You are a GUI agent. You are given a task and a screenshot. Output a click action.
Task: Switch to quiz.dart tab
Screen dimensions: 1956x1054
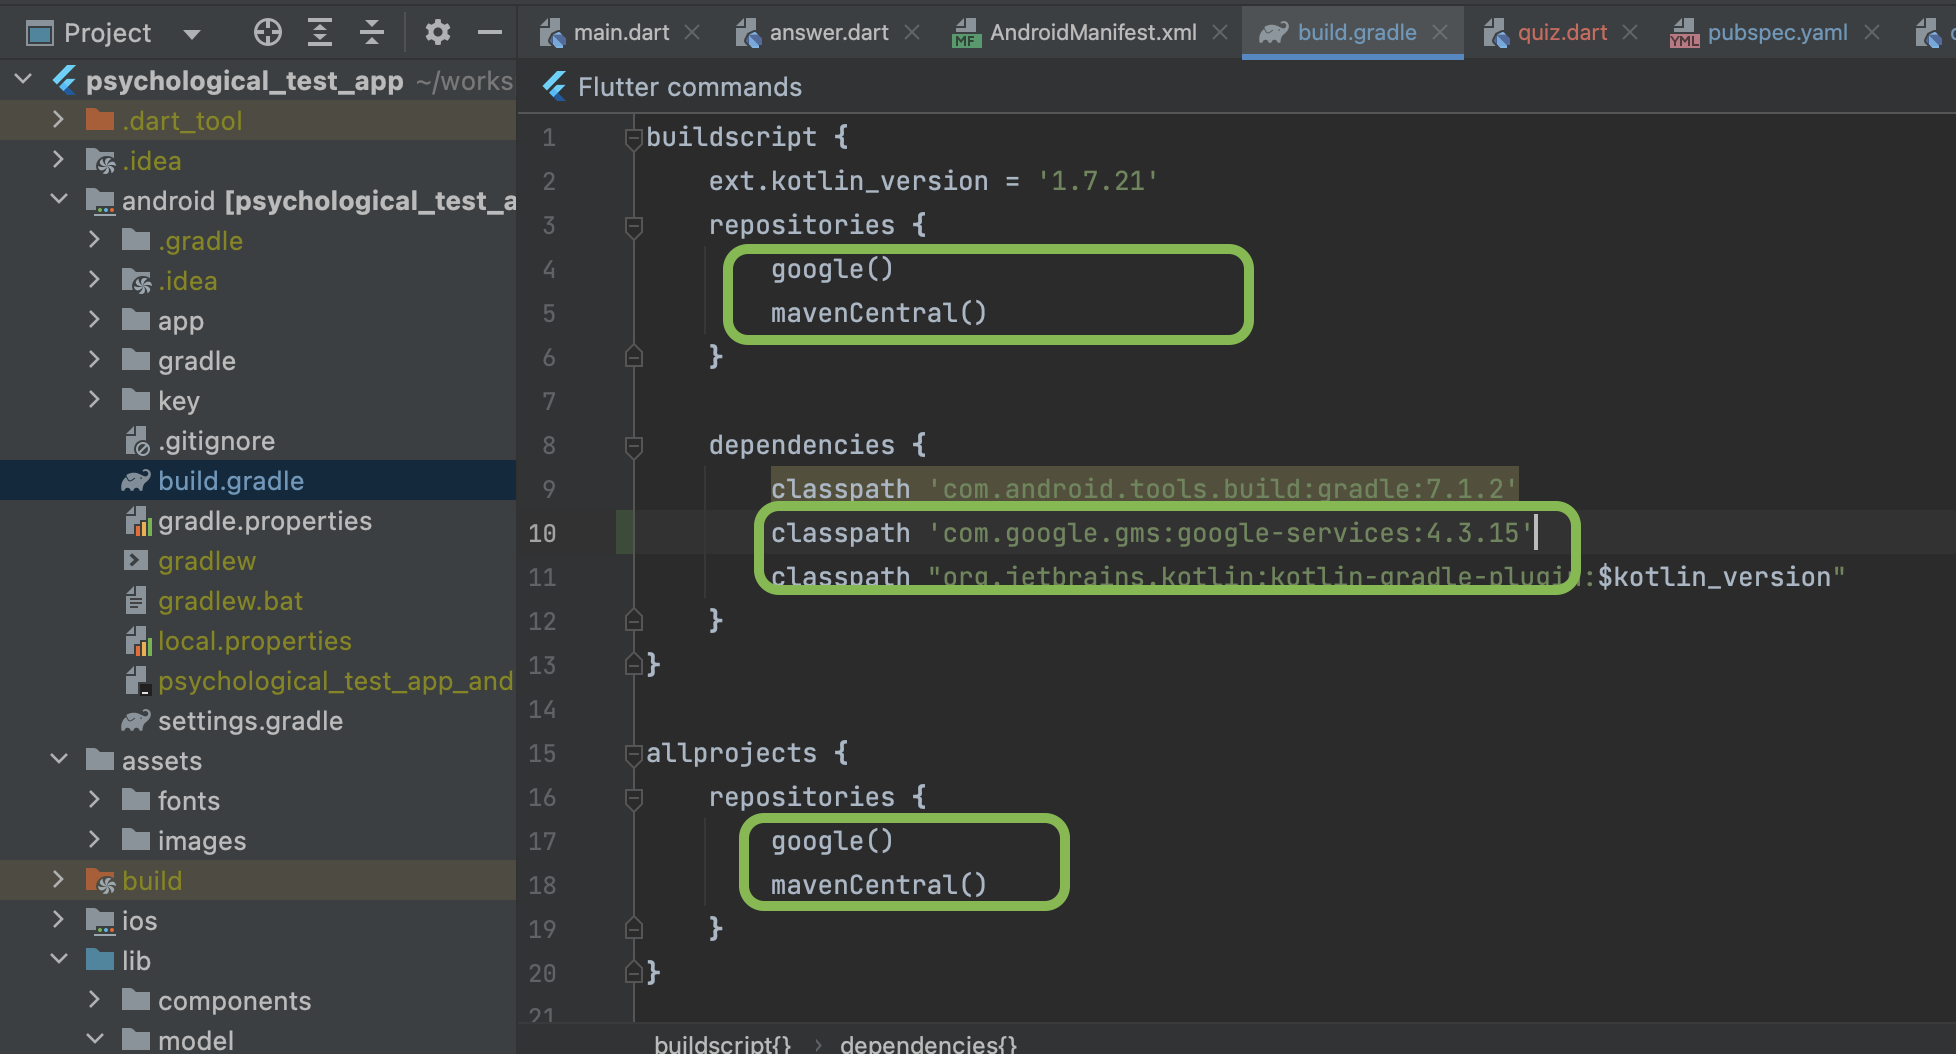[1562, 33]
